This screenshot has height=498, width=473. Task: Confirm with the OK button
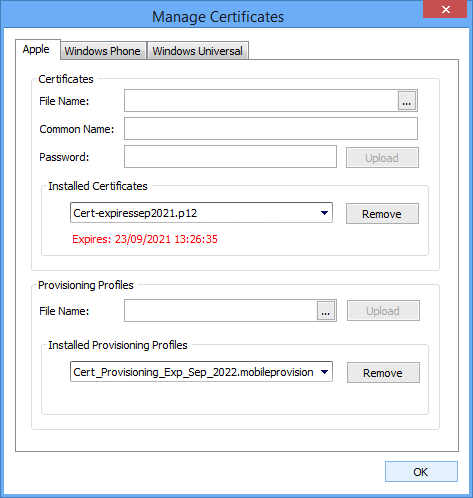click(x=421, y=472)
